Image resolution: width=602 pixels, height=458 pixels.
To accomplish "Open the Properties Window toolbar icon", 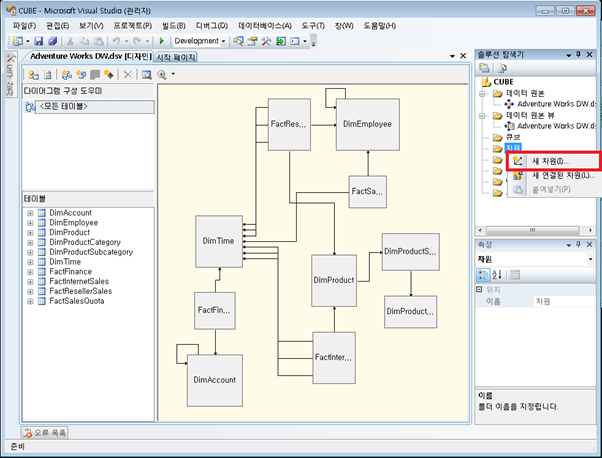I will (252, 41).
